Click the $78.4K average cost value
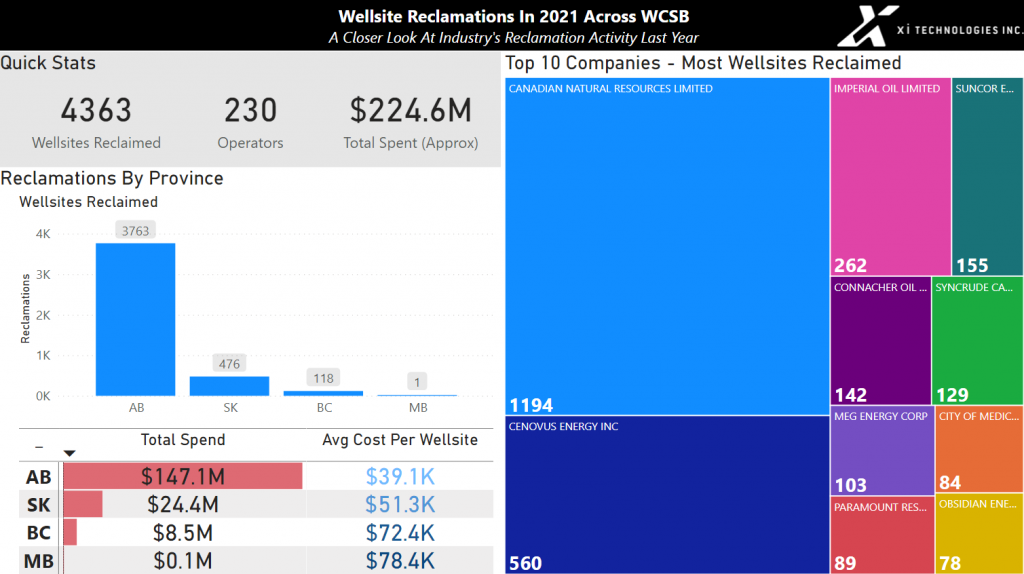The height and width of the screenshot is (574, 1024). coord(400,561)
